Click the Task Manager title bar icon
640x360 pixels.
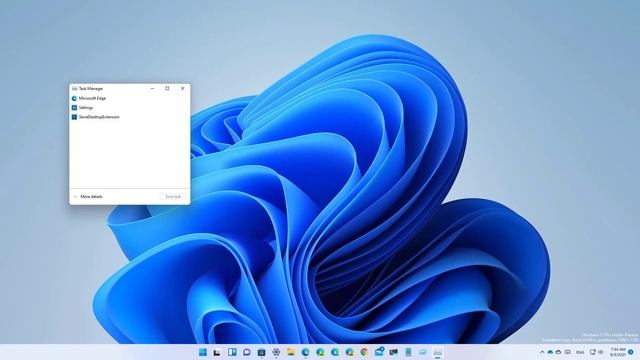click(x=74, y=89)
